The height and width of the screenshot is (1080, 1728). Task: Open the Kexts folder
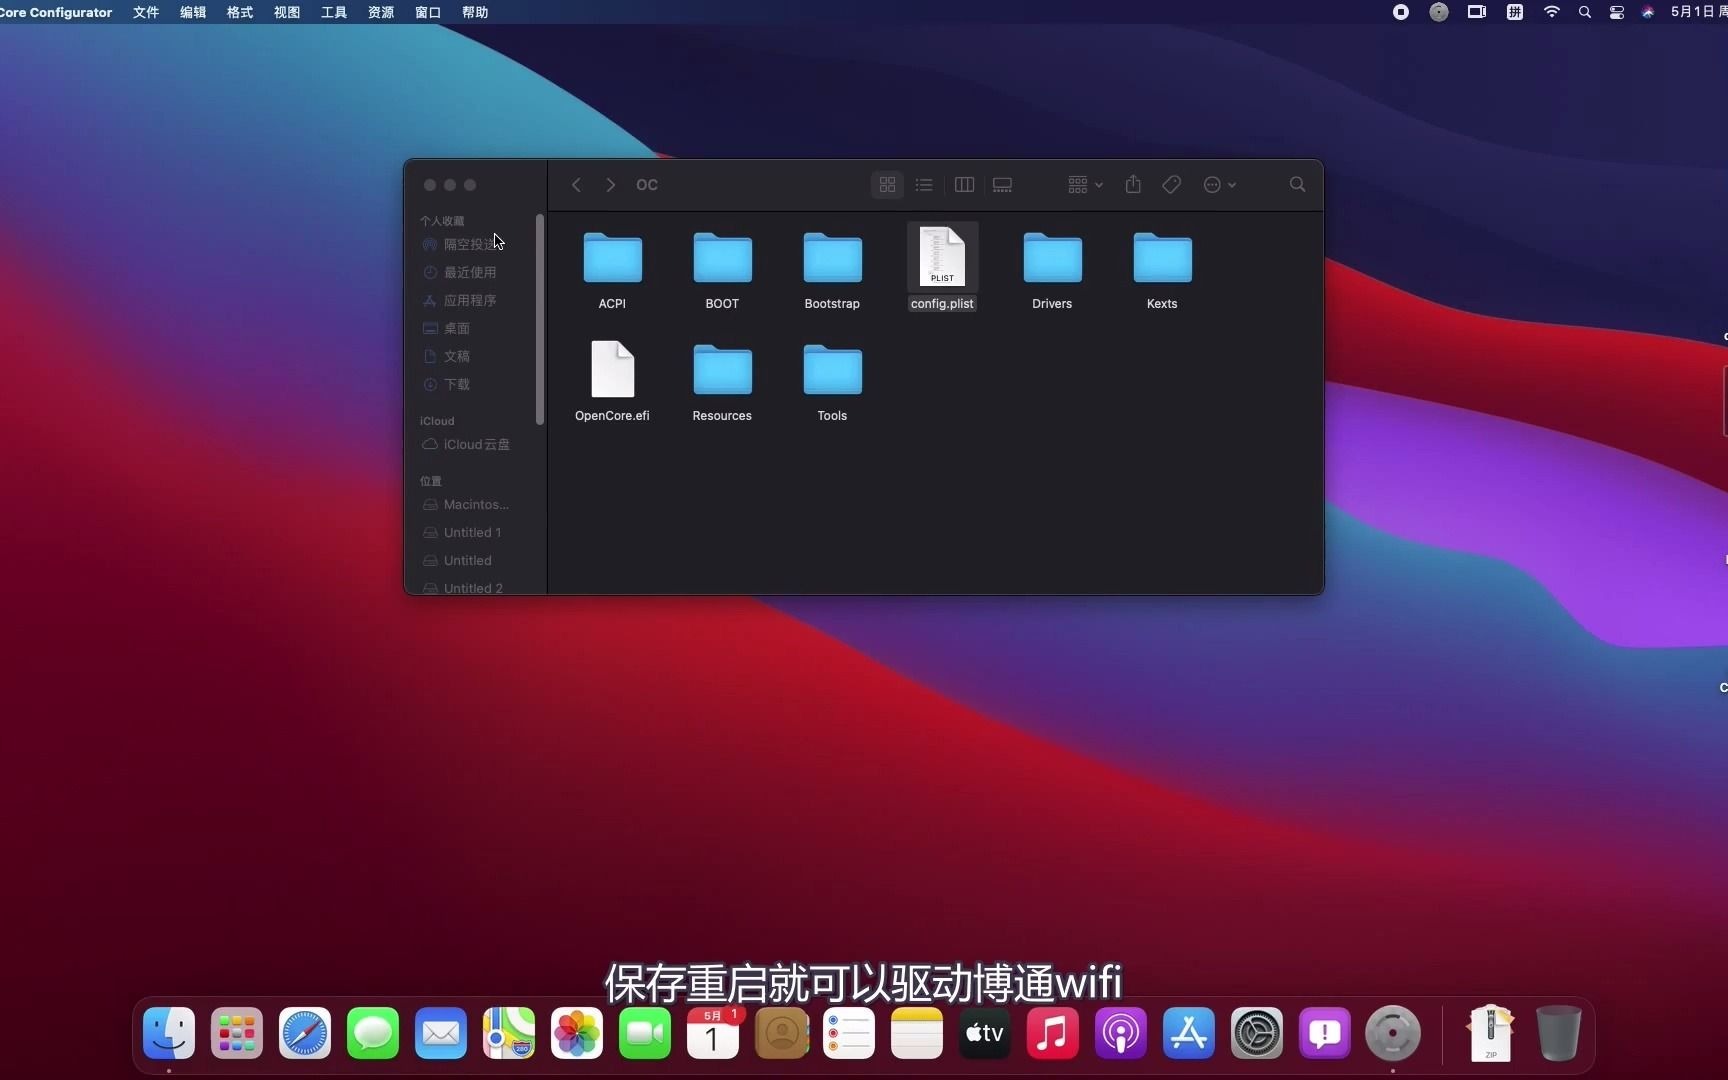1160,258
